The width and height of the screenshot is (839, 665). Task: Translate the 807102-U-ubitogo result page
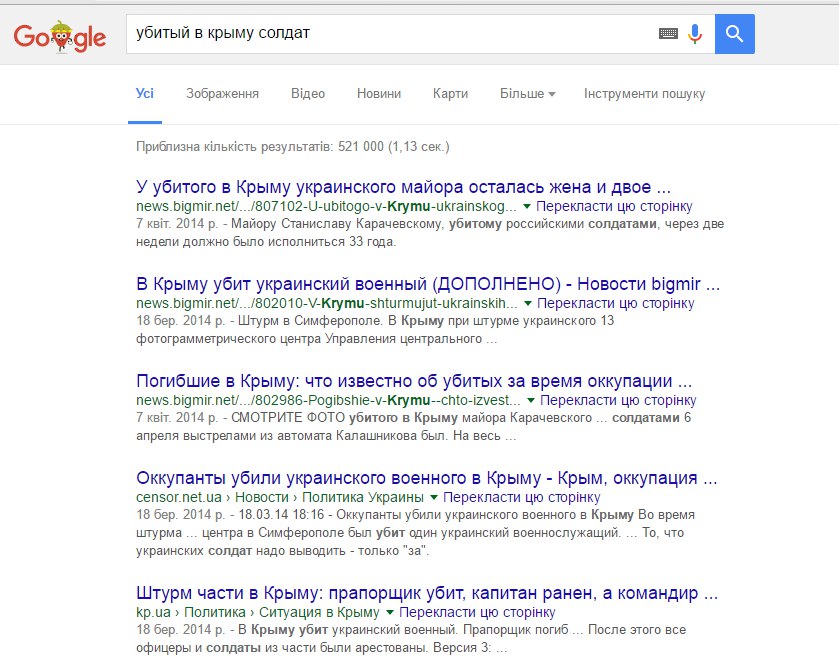614,207
